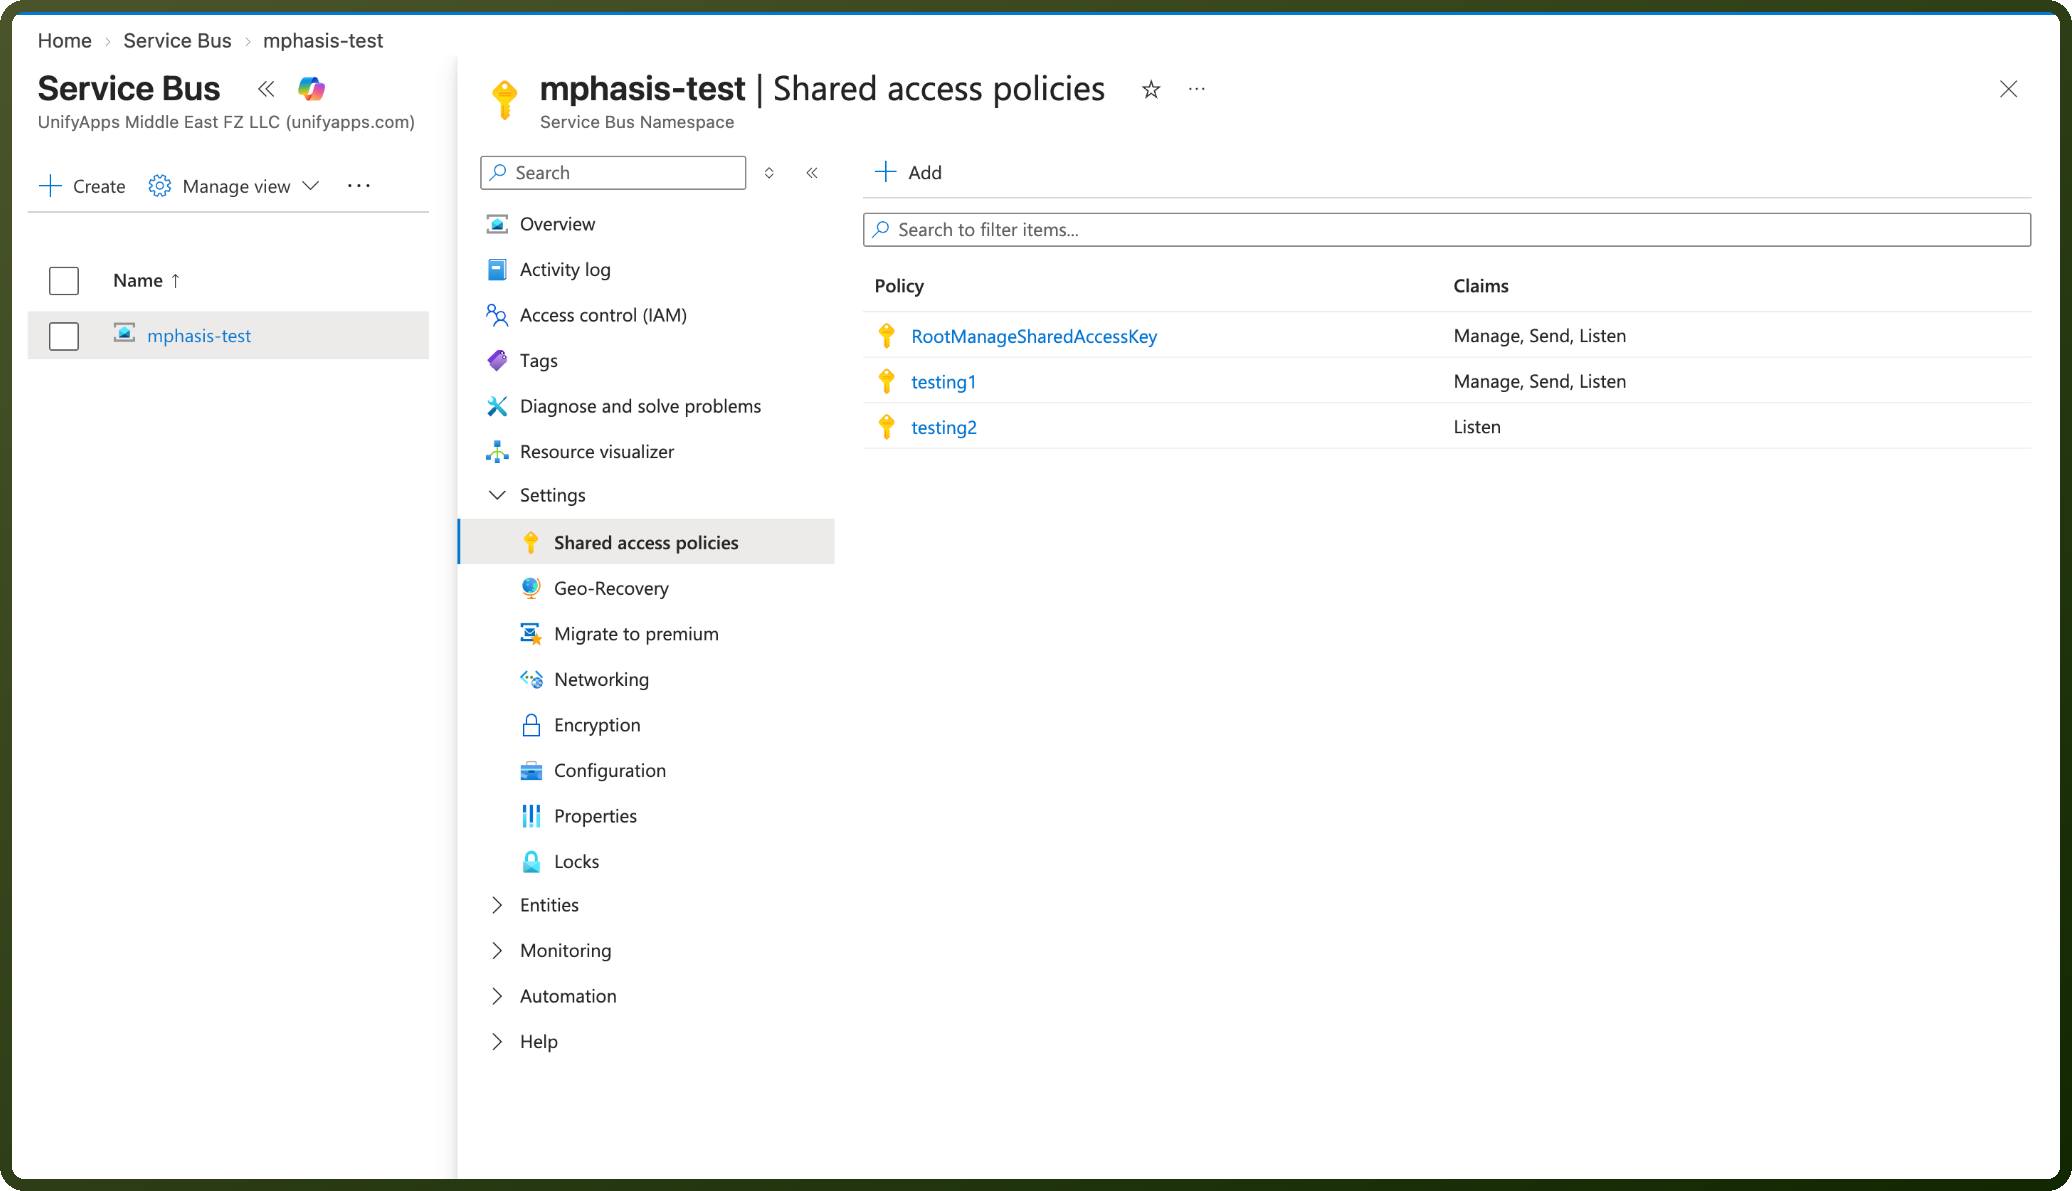Click the Encryption lock icon
The image size is (2072, 1191).
click(531, 725)
